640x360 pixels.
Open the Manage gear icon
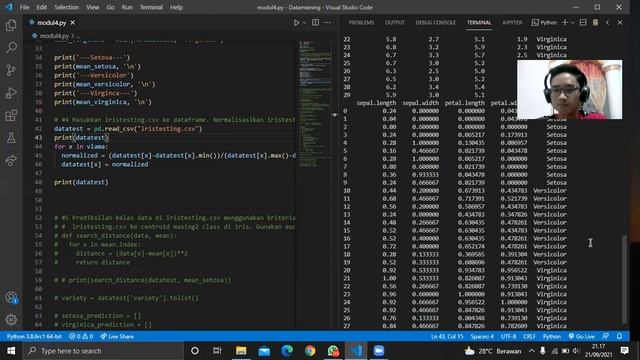click(x=11, y=320)
